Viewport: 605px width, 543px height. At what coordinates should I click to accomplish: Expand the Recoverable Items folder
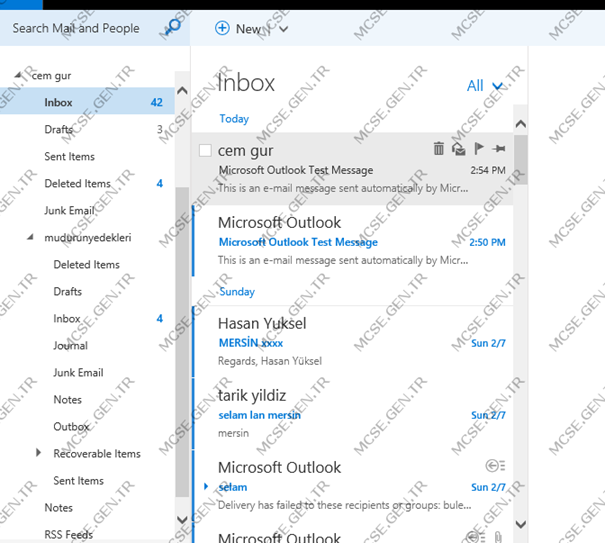tap(38, 452)
